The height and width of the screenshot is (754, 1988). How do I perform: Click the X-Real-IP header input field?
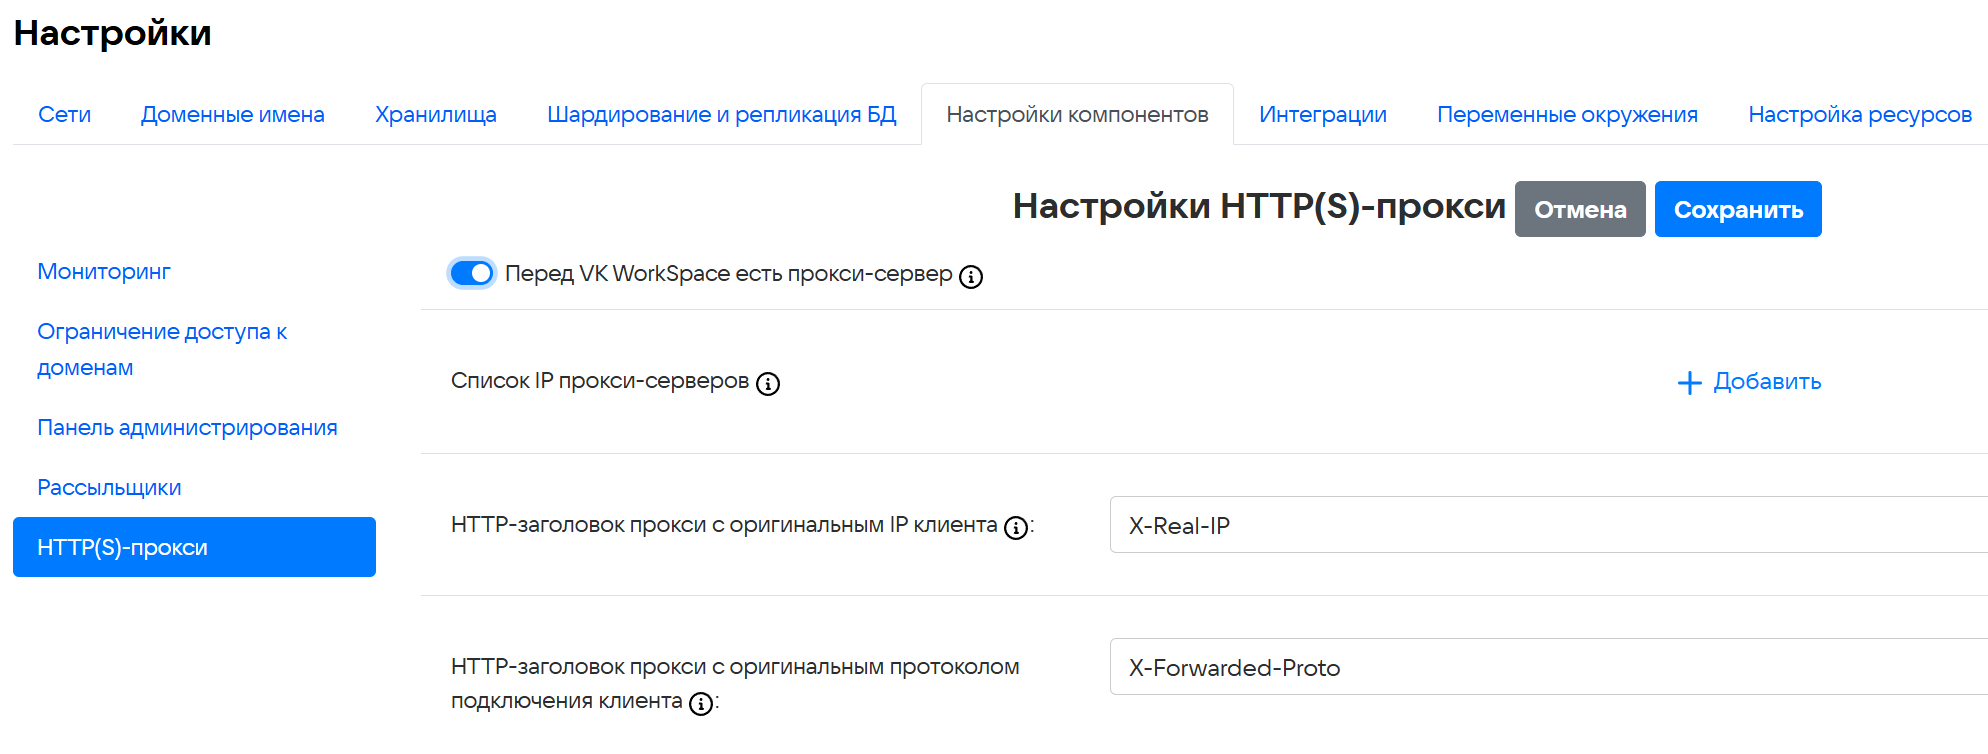[1540, 525]
